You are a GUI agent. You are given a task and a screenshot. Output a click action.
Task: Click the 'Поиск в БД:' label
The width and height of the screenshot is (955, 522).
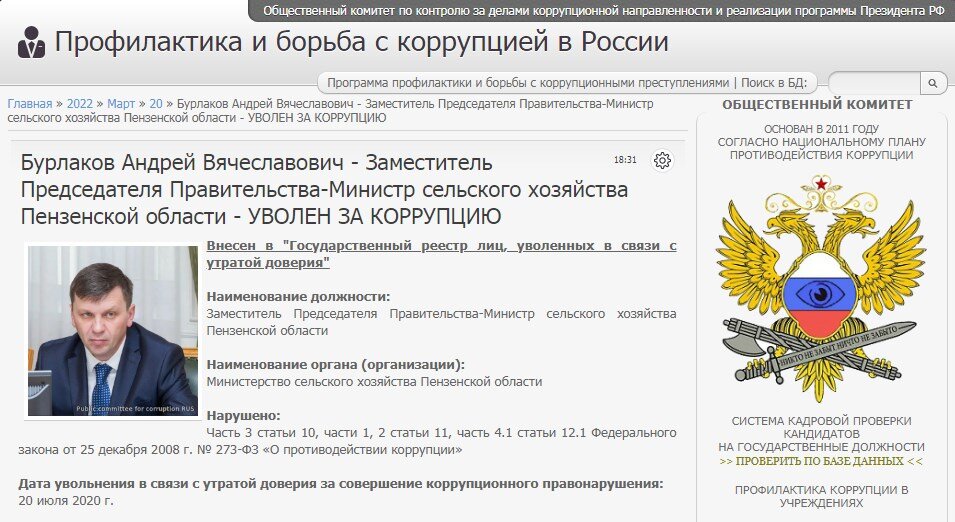tap(774, 83)
